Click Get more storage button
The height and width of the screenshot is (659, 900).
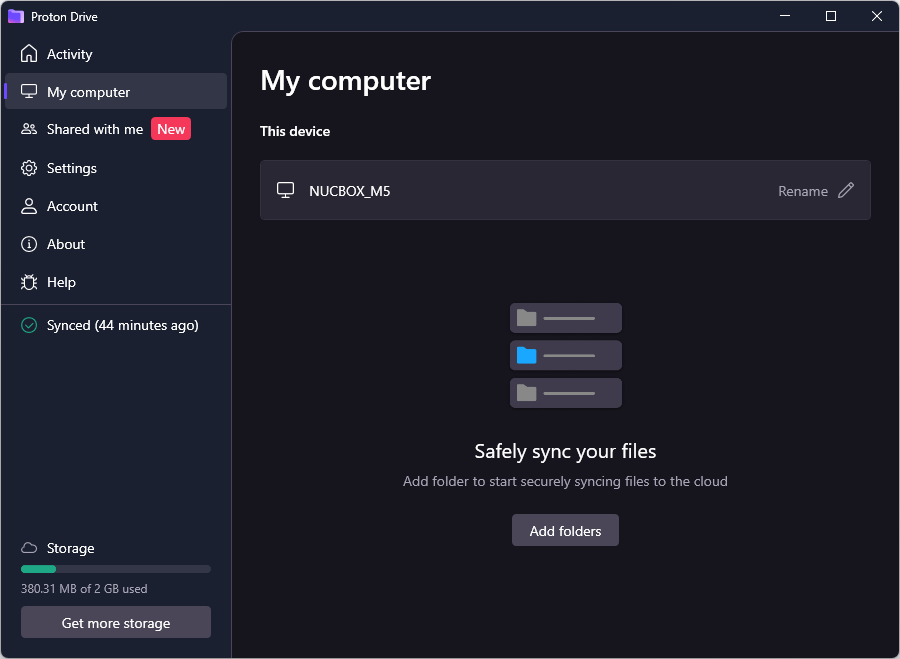[115, 622]
